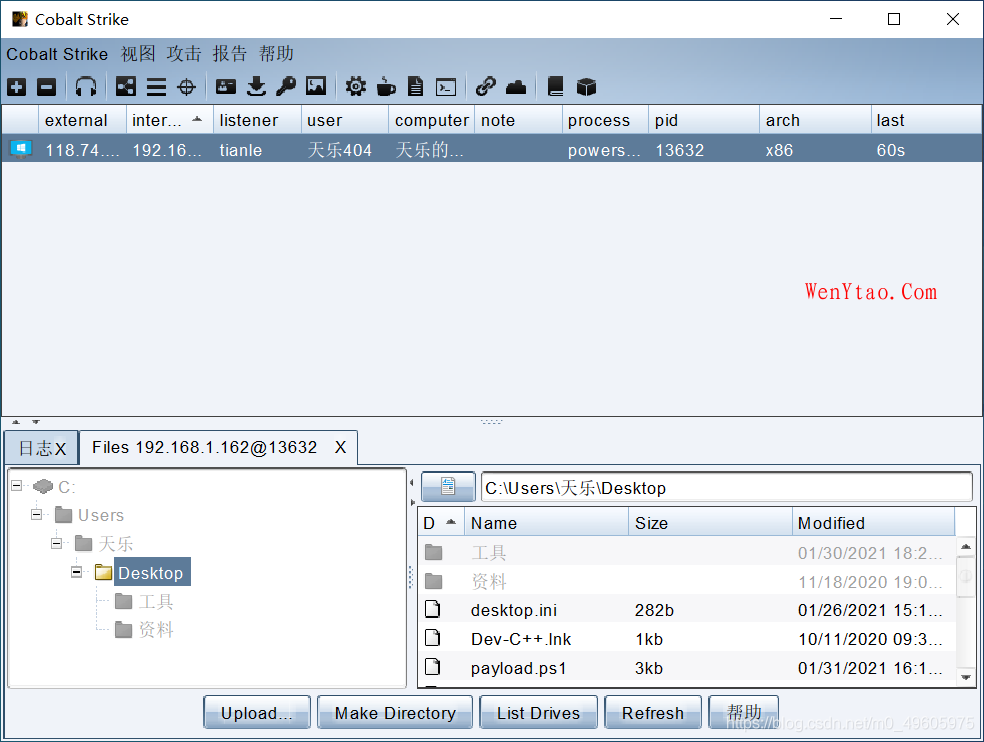Screen dimensions: 984x742
Task: Open the Cobalt Strike menu
Action: coord(57,54)
